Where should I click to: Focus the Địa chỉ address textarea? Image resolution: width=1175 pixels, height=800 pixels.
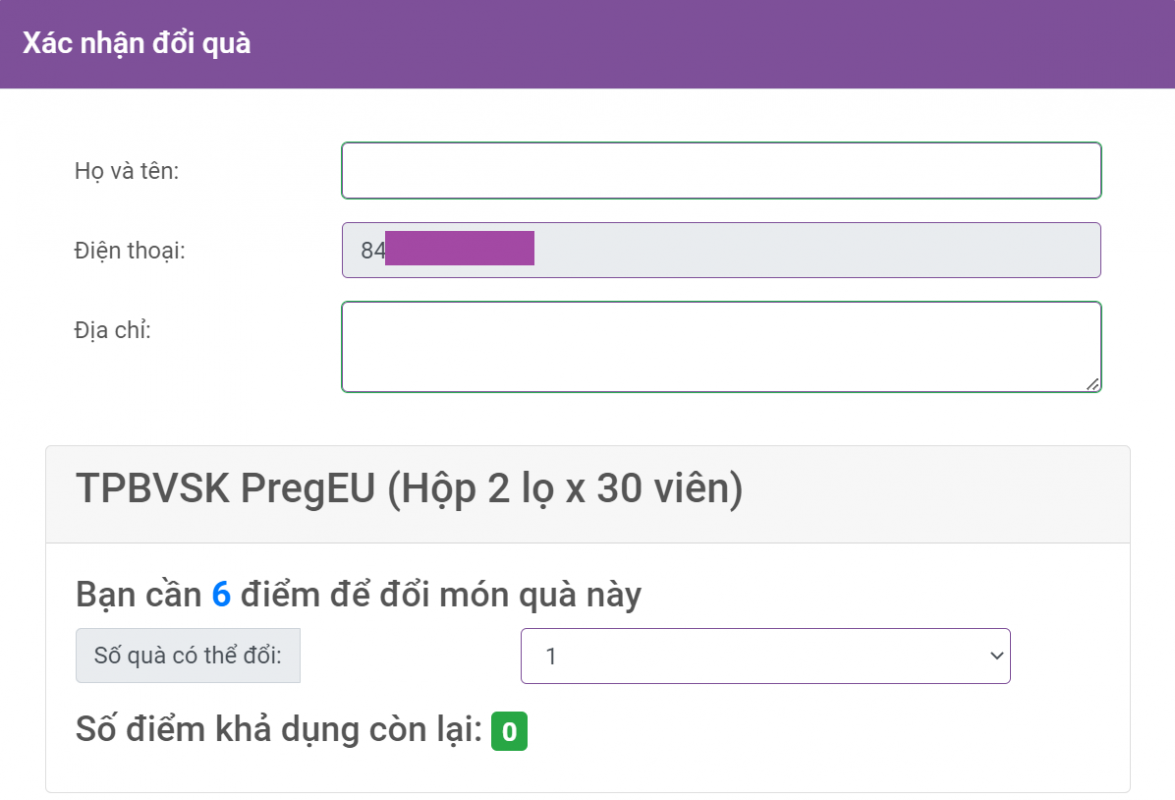click(720, 346)
